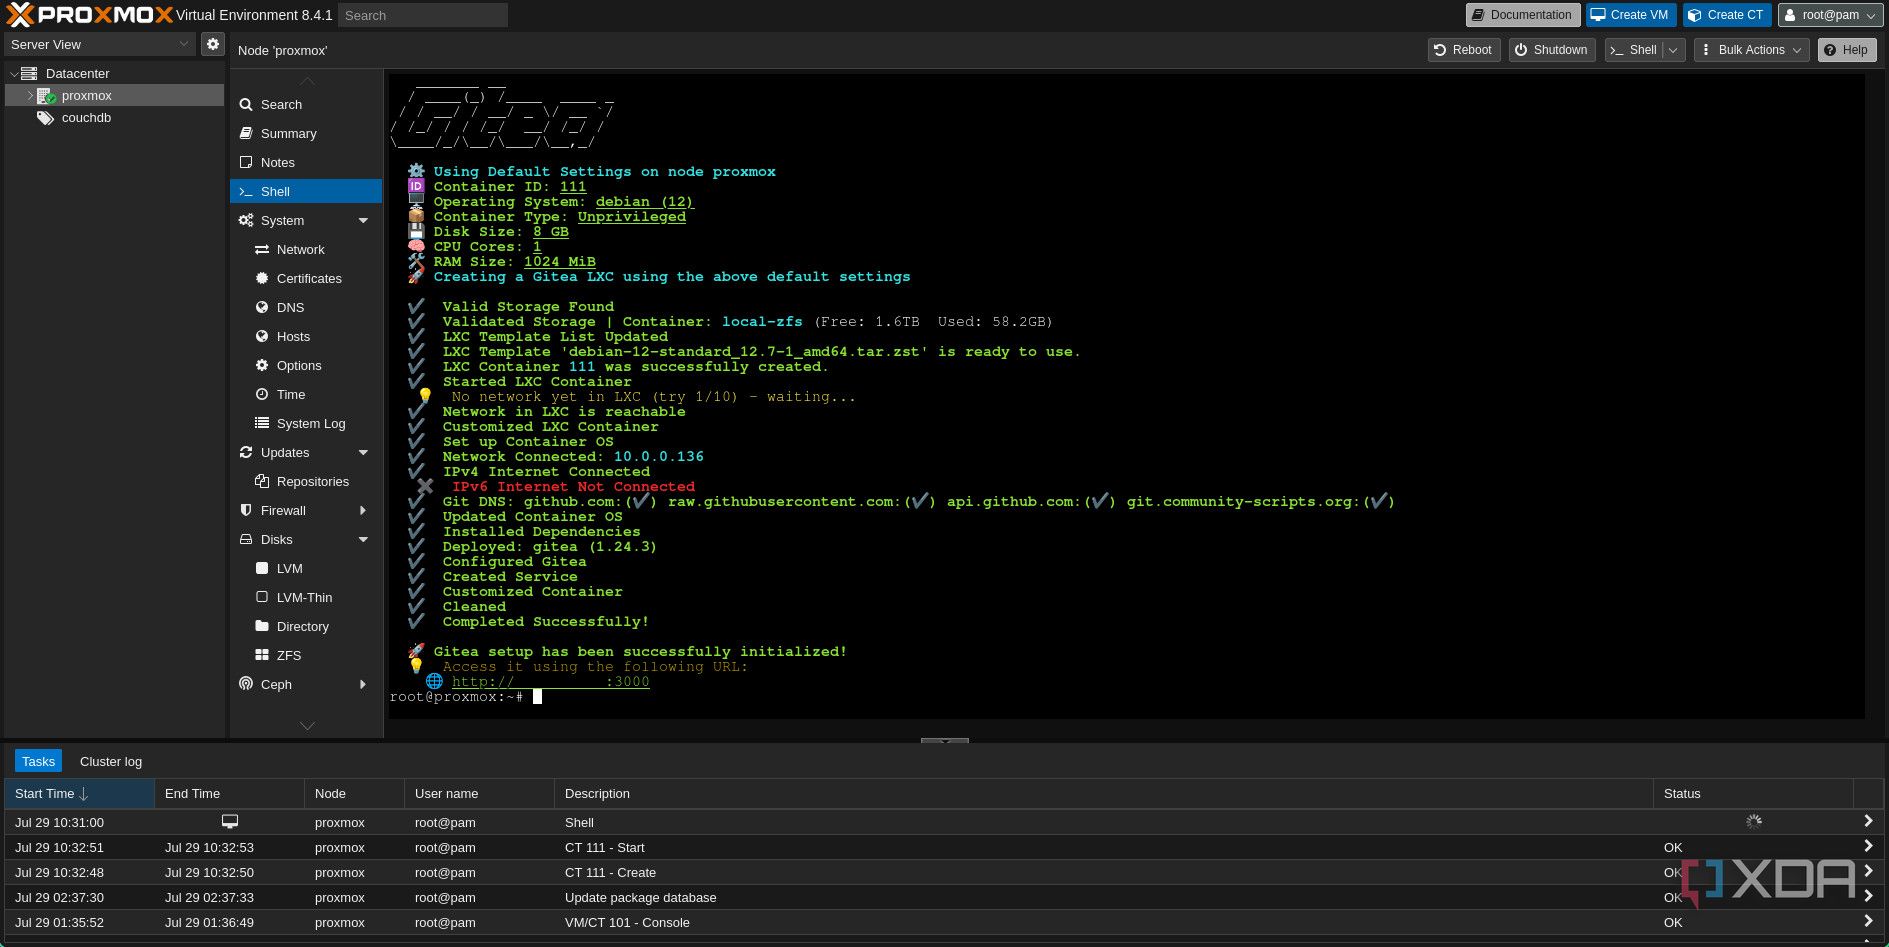Collapse the Disks section arrow
This screenshot has width=1889, height=947.
point(363,540)
